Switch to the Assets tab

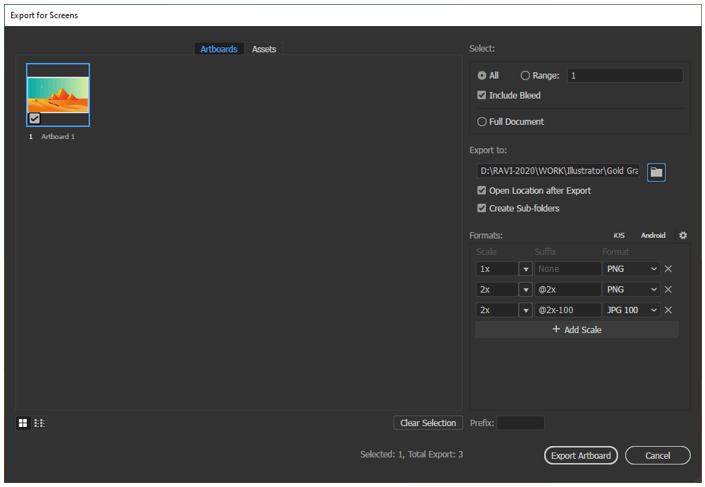(264, 49)
